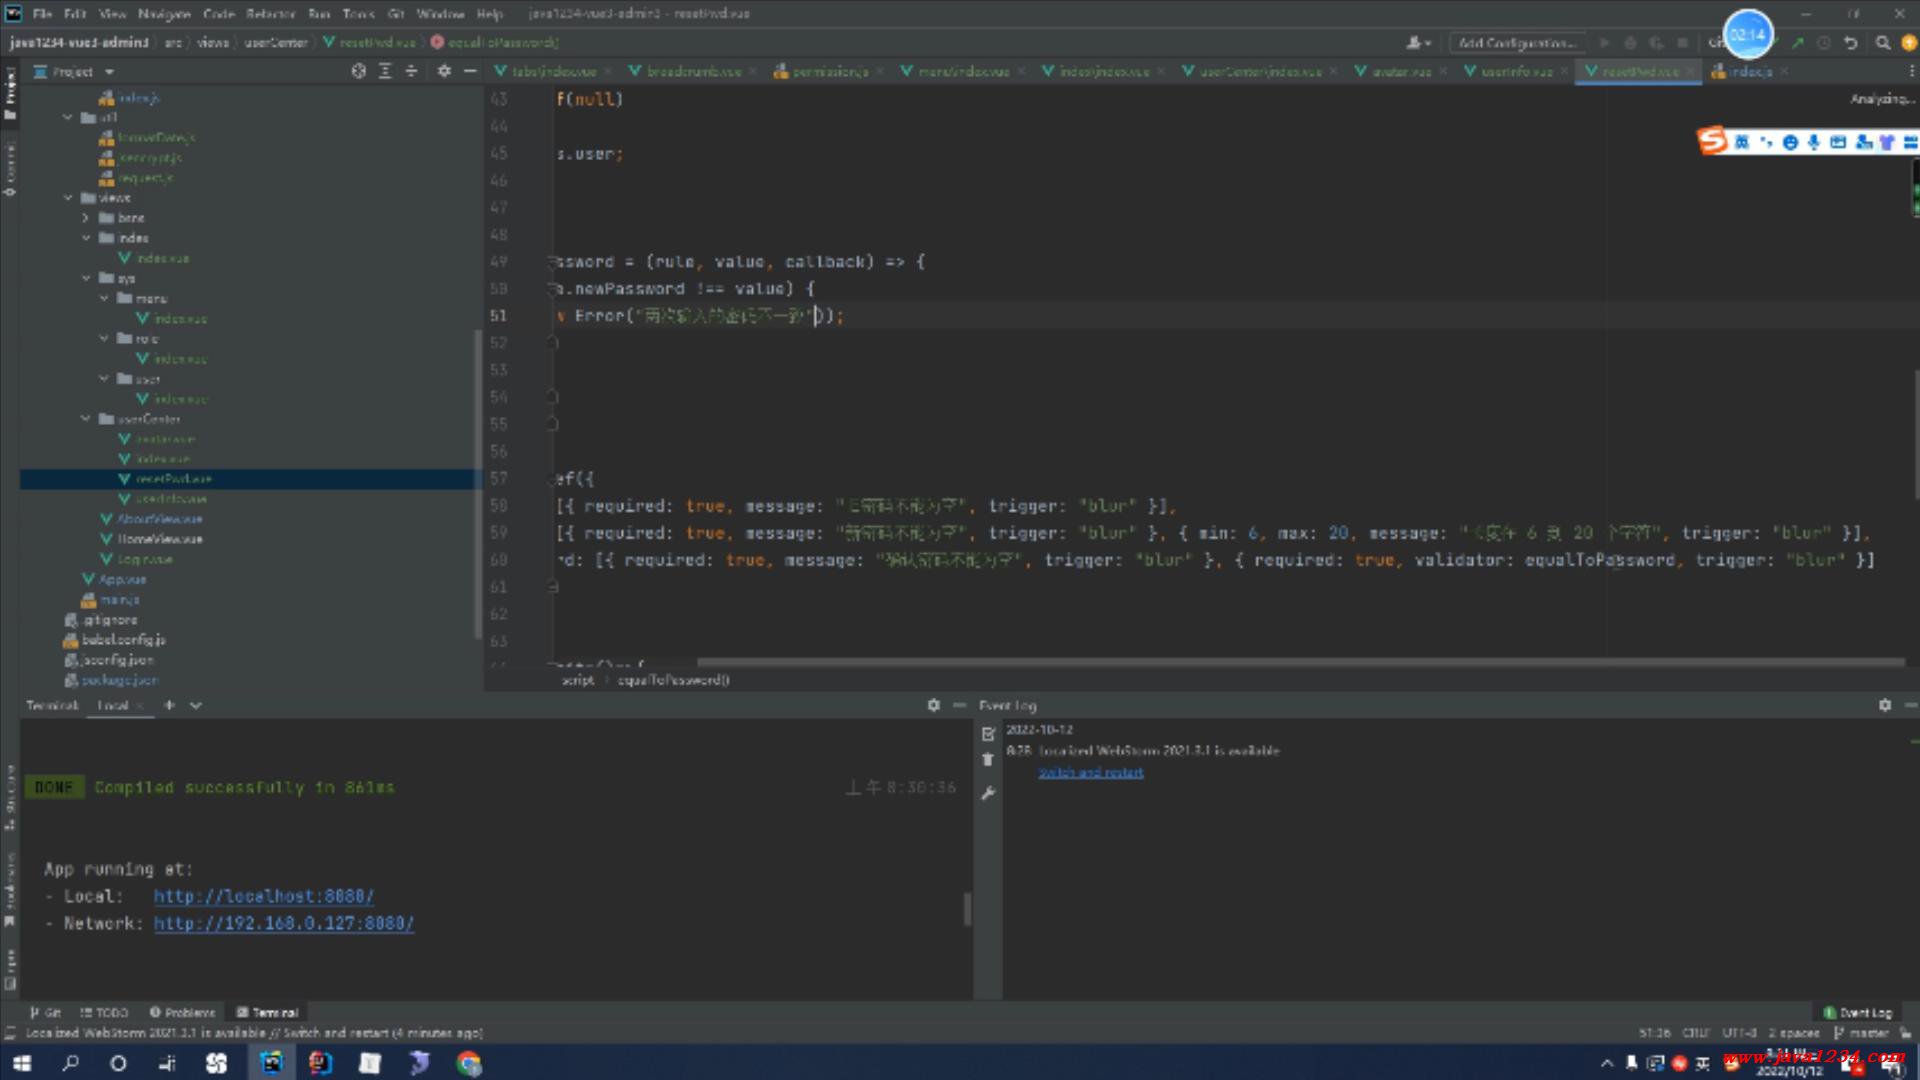Open the editor tabs overflow three-dot menu

1910,71
